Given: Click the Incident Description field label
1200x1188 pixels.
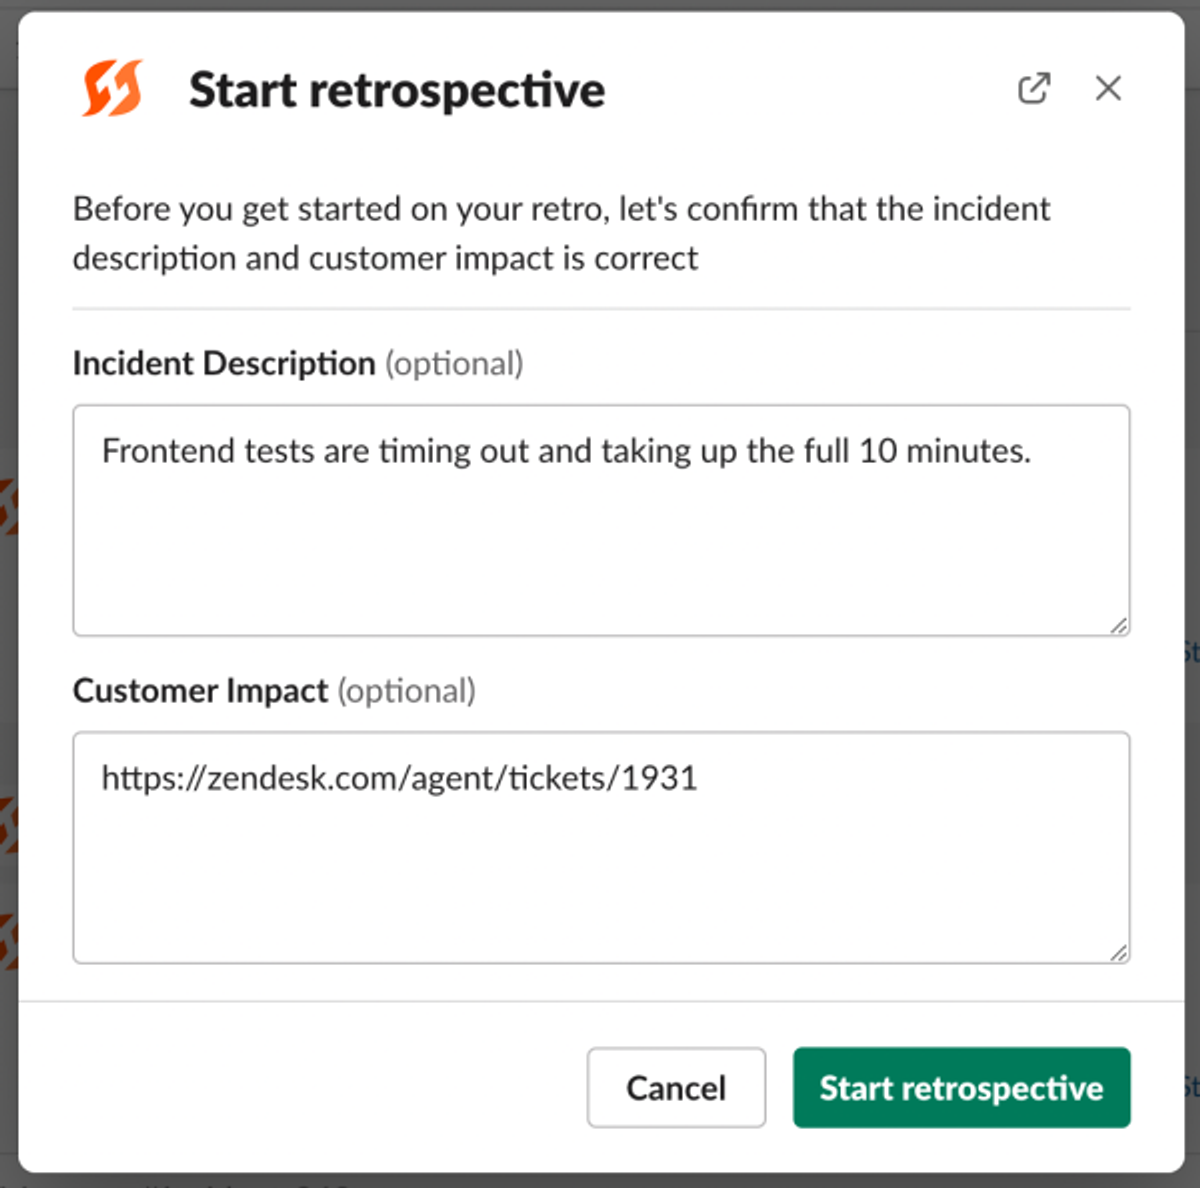Looking at the screenshot, I should [224, 363].
